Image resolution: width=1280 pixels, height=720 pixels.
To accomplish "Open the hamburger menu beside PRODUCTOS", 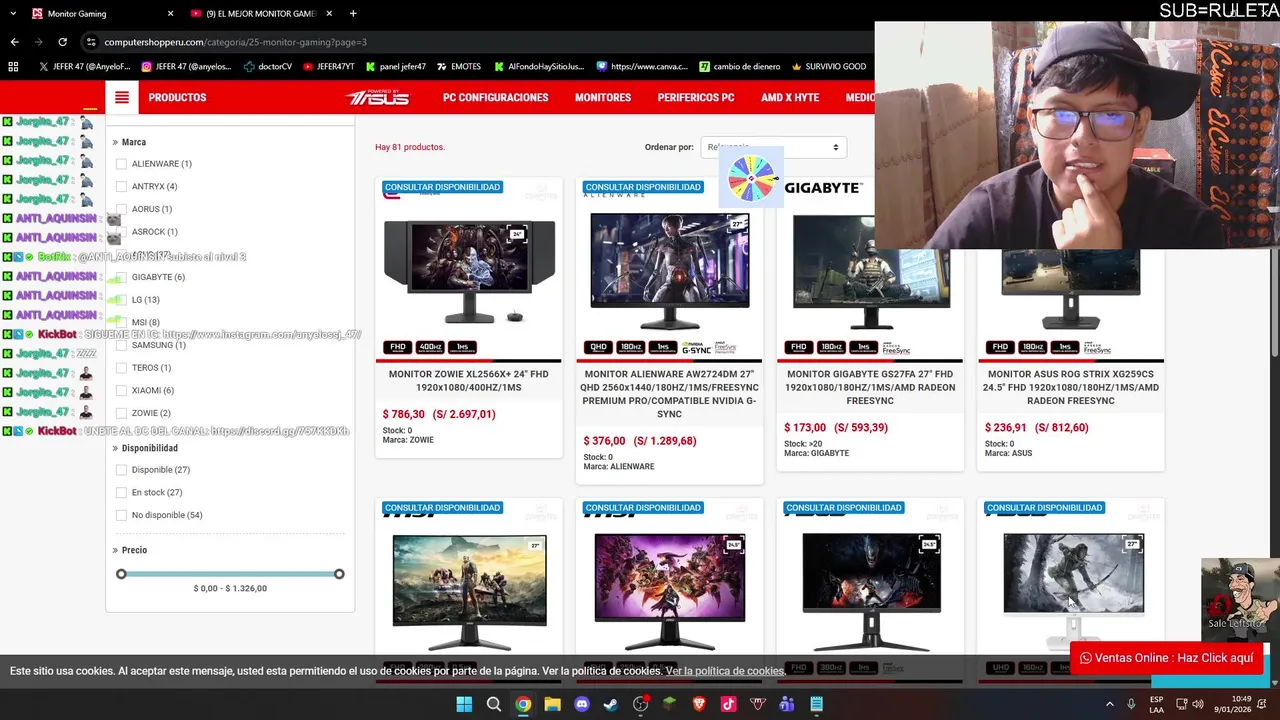I will [x=122, y=98].
